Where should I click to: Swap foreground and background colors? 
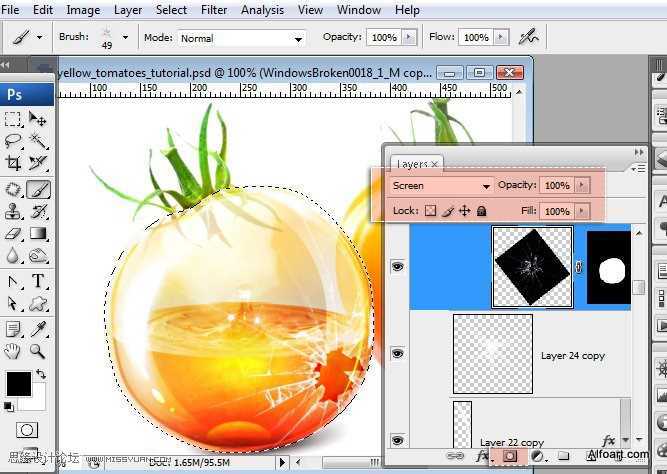41,374
